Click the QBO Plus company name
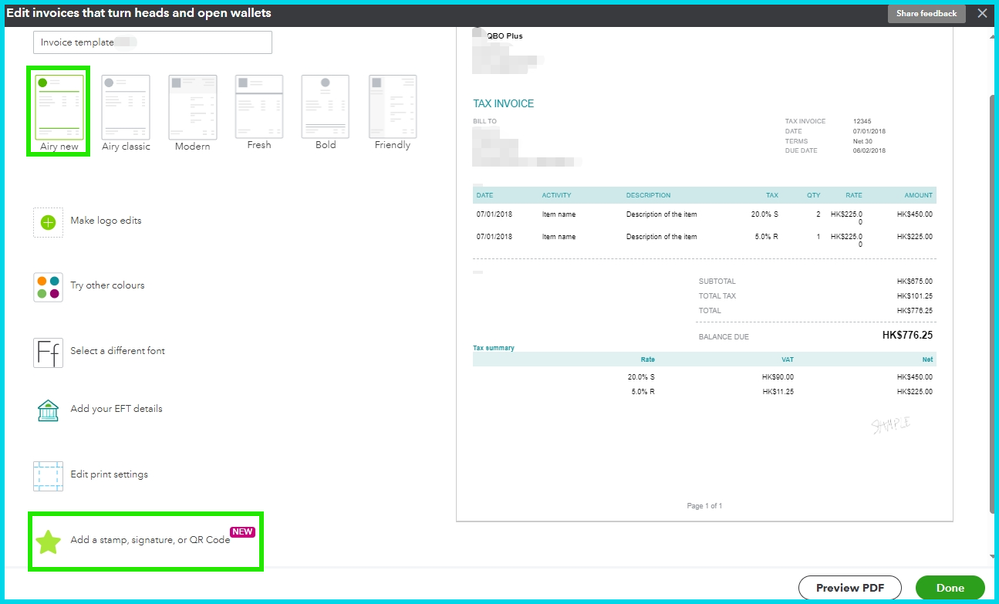 [x=505, y=36]
